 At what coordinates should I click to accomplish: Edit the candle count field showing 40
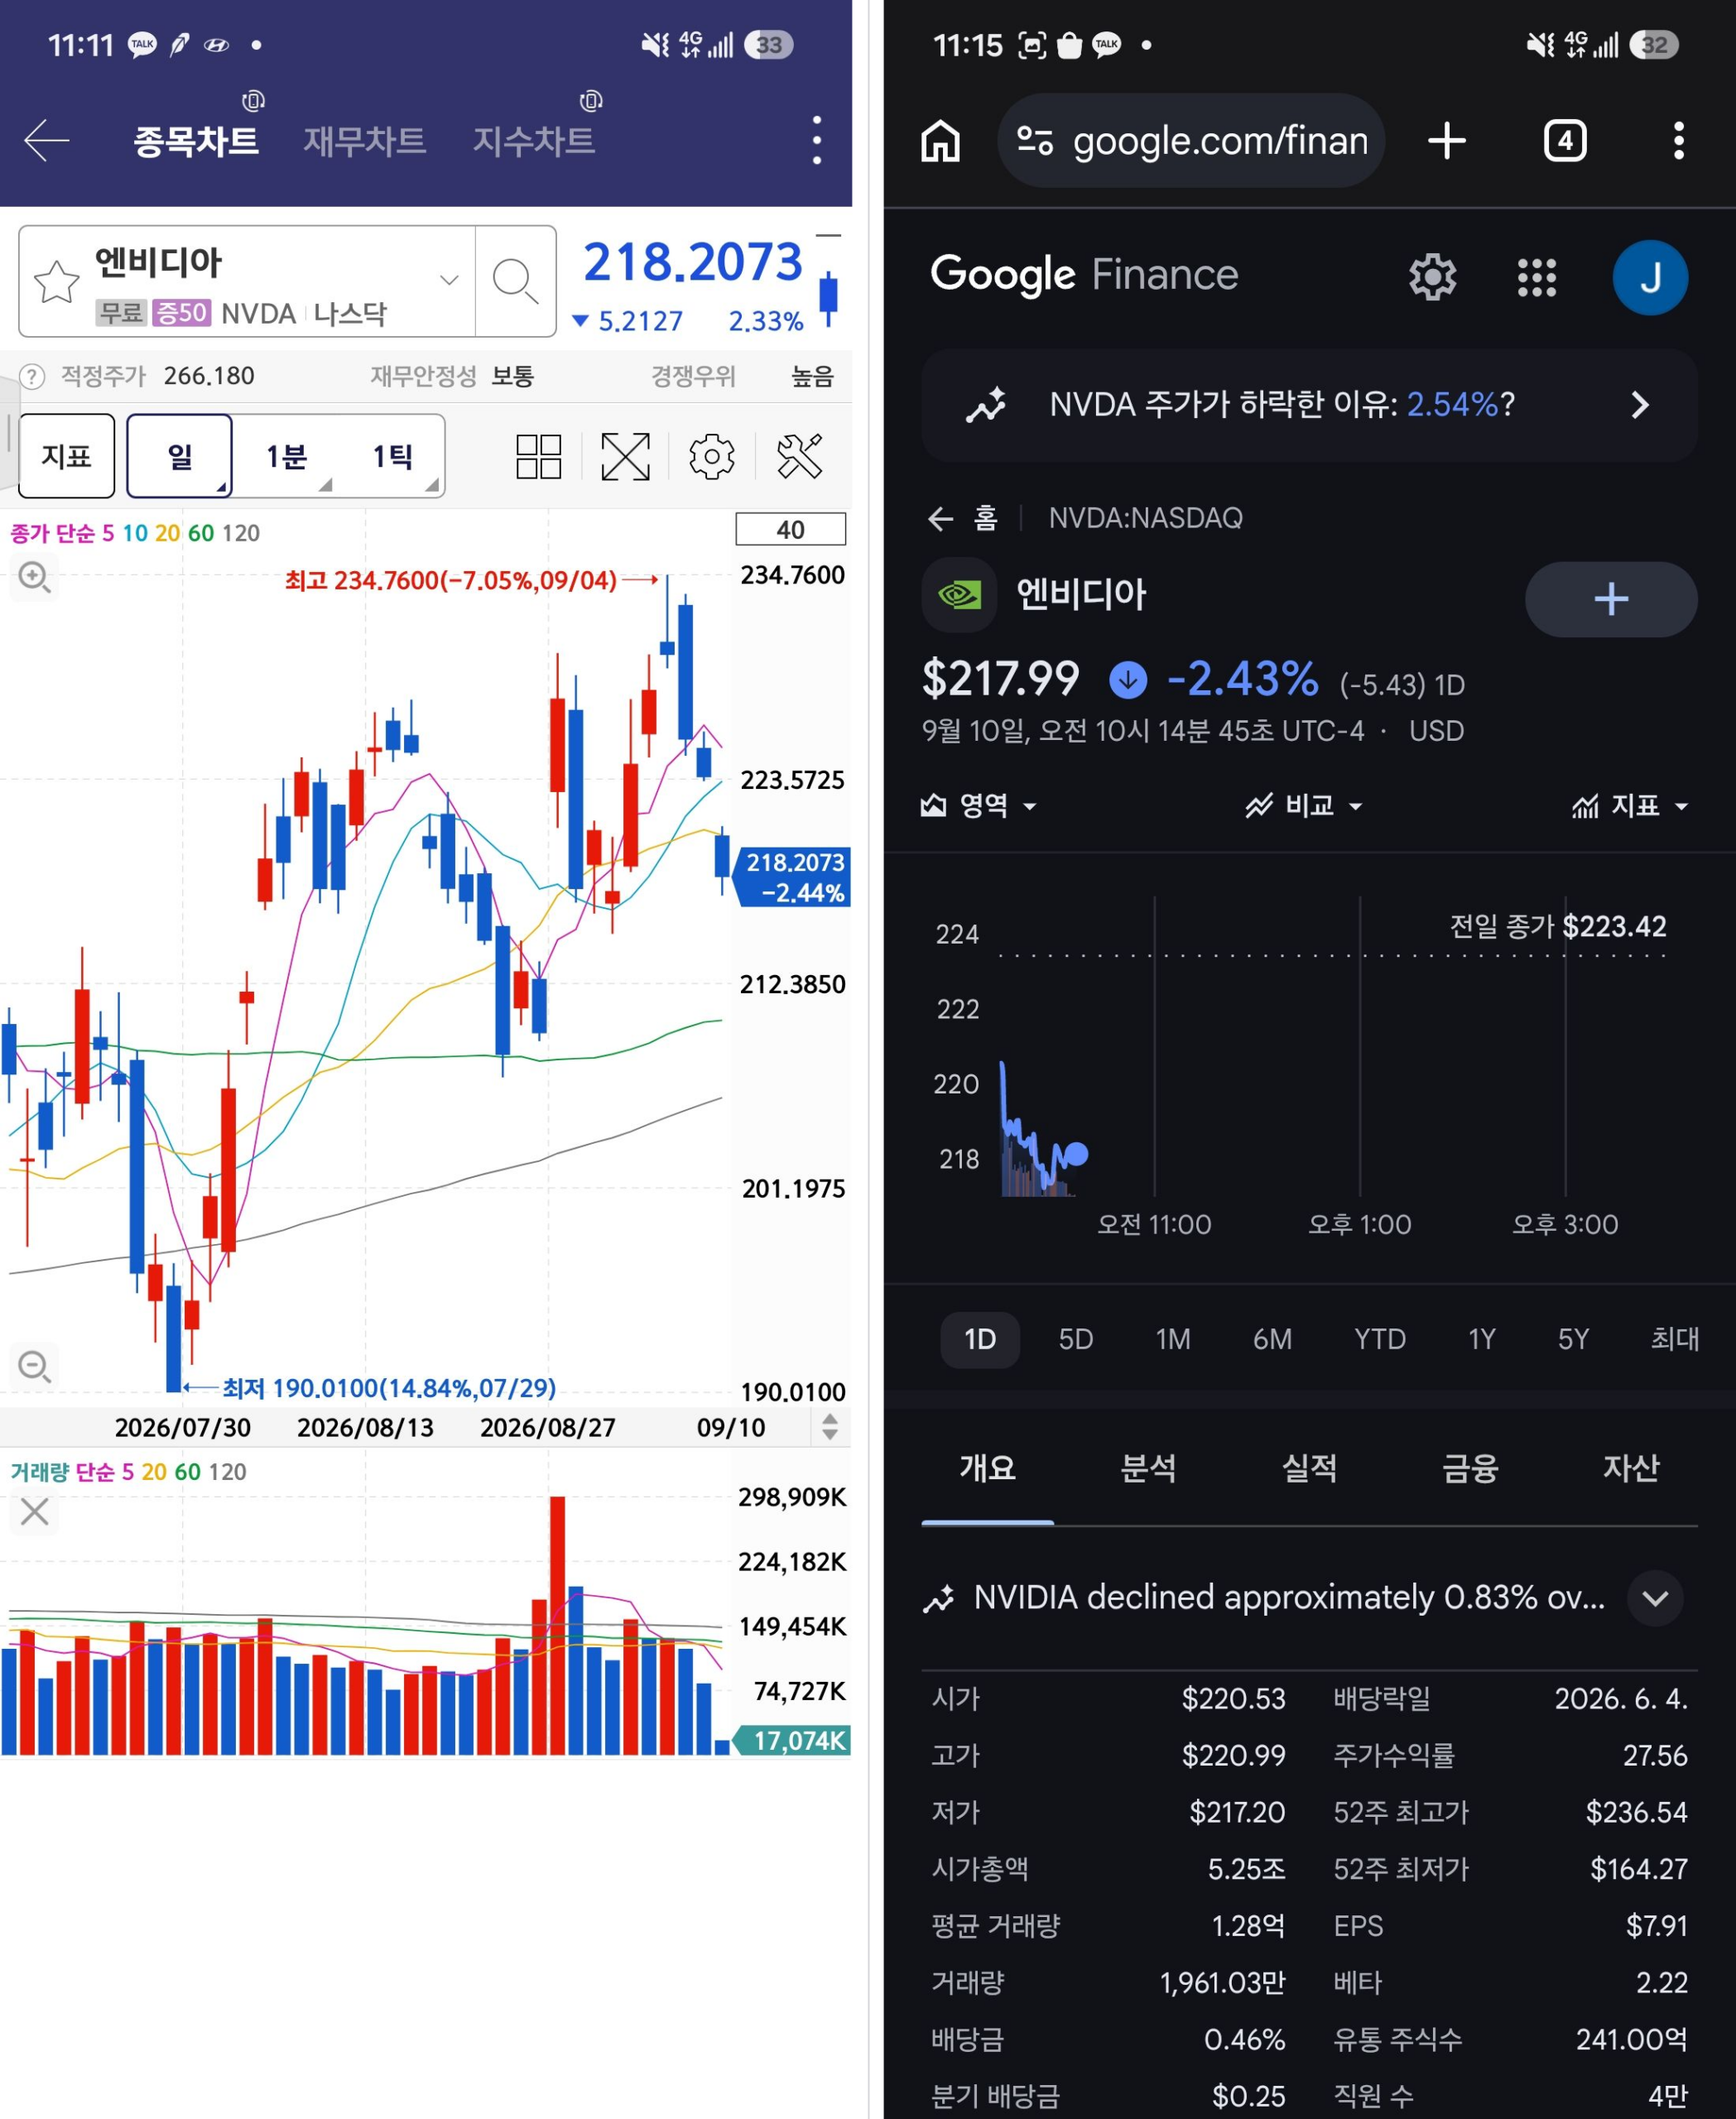click(x=790, y=530)
